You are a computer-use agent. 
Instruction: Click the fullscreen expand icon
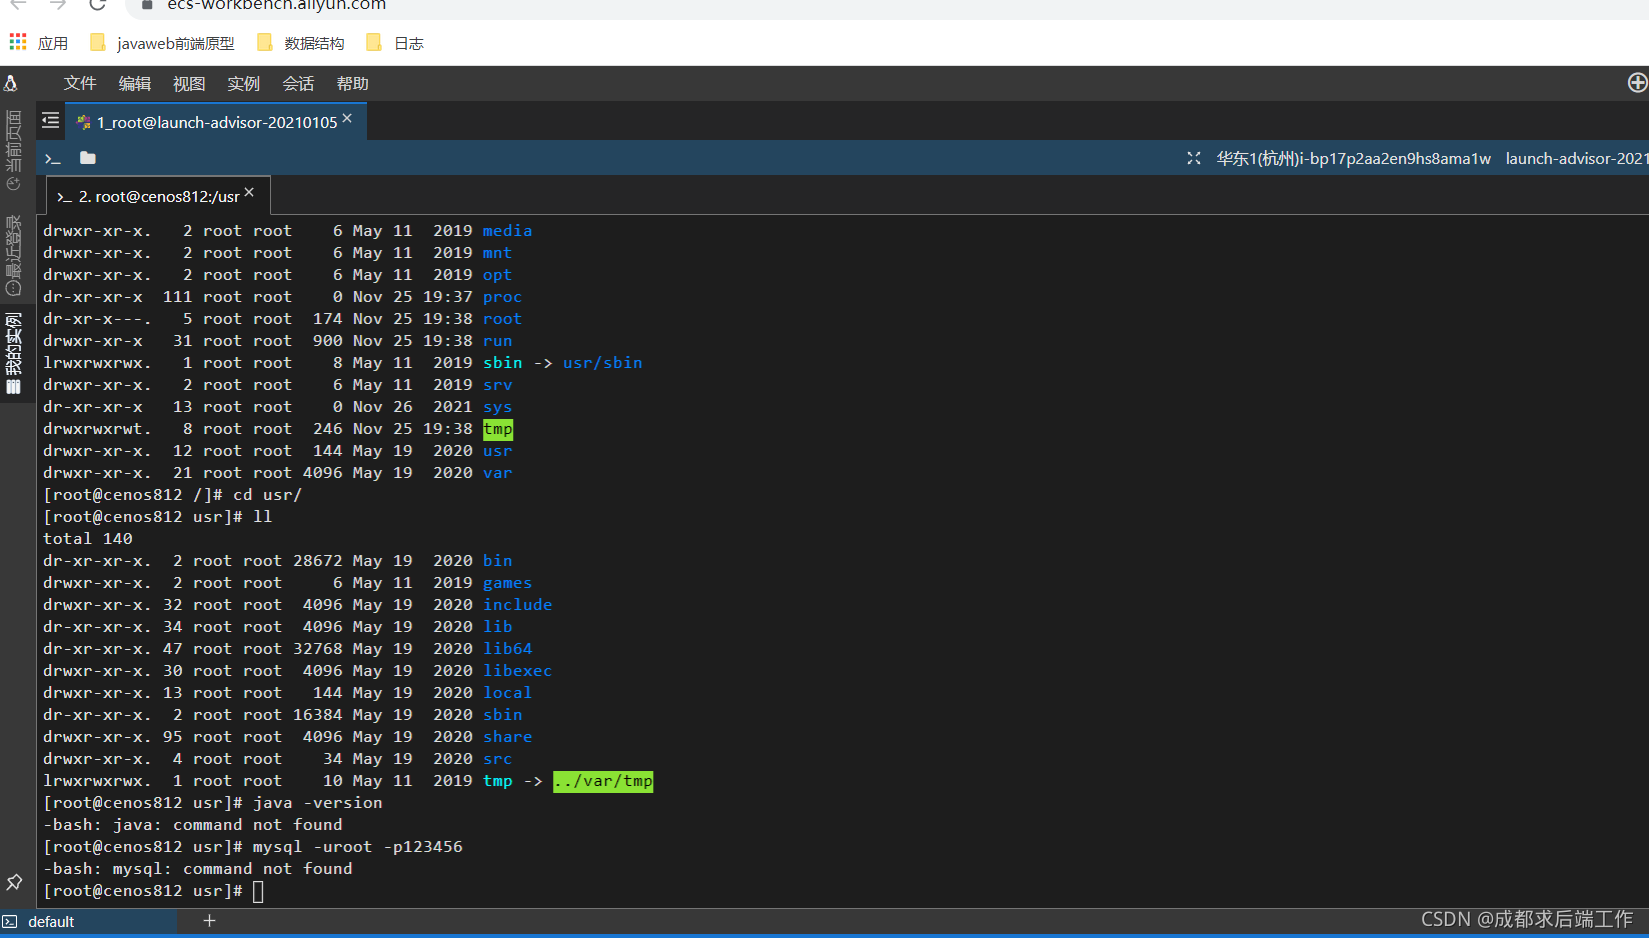pos(1193,158)
